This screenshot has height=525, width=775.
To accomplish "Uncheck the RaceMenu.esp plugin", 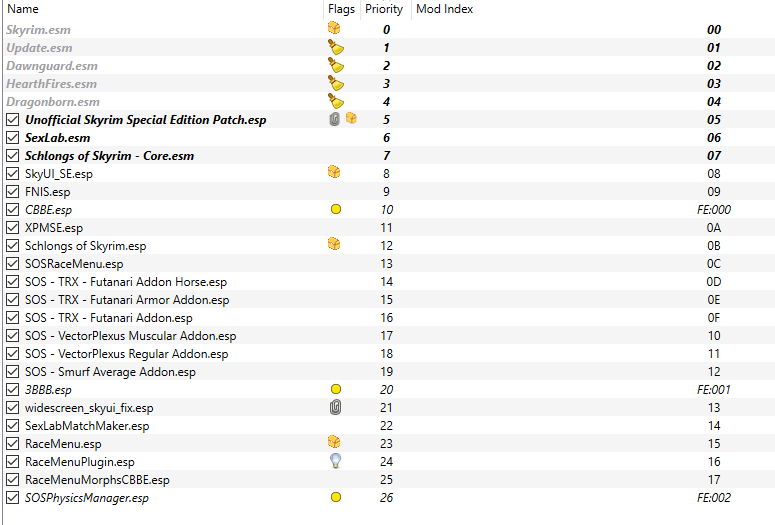I will click(13, 444).
